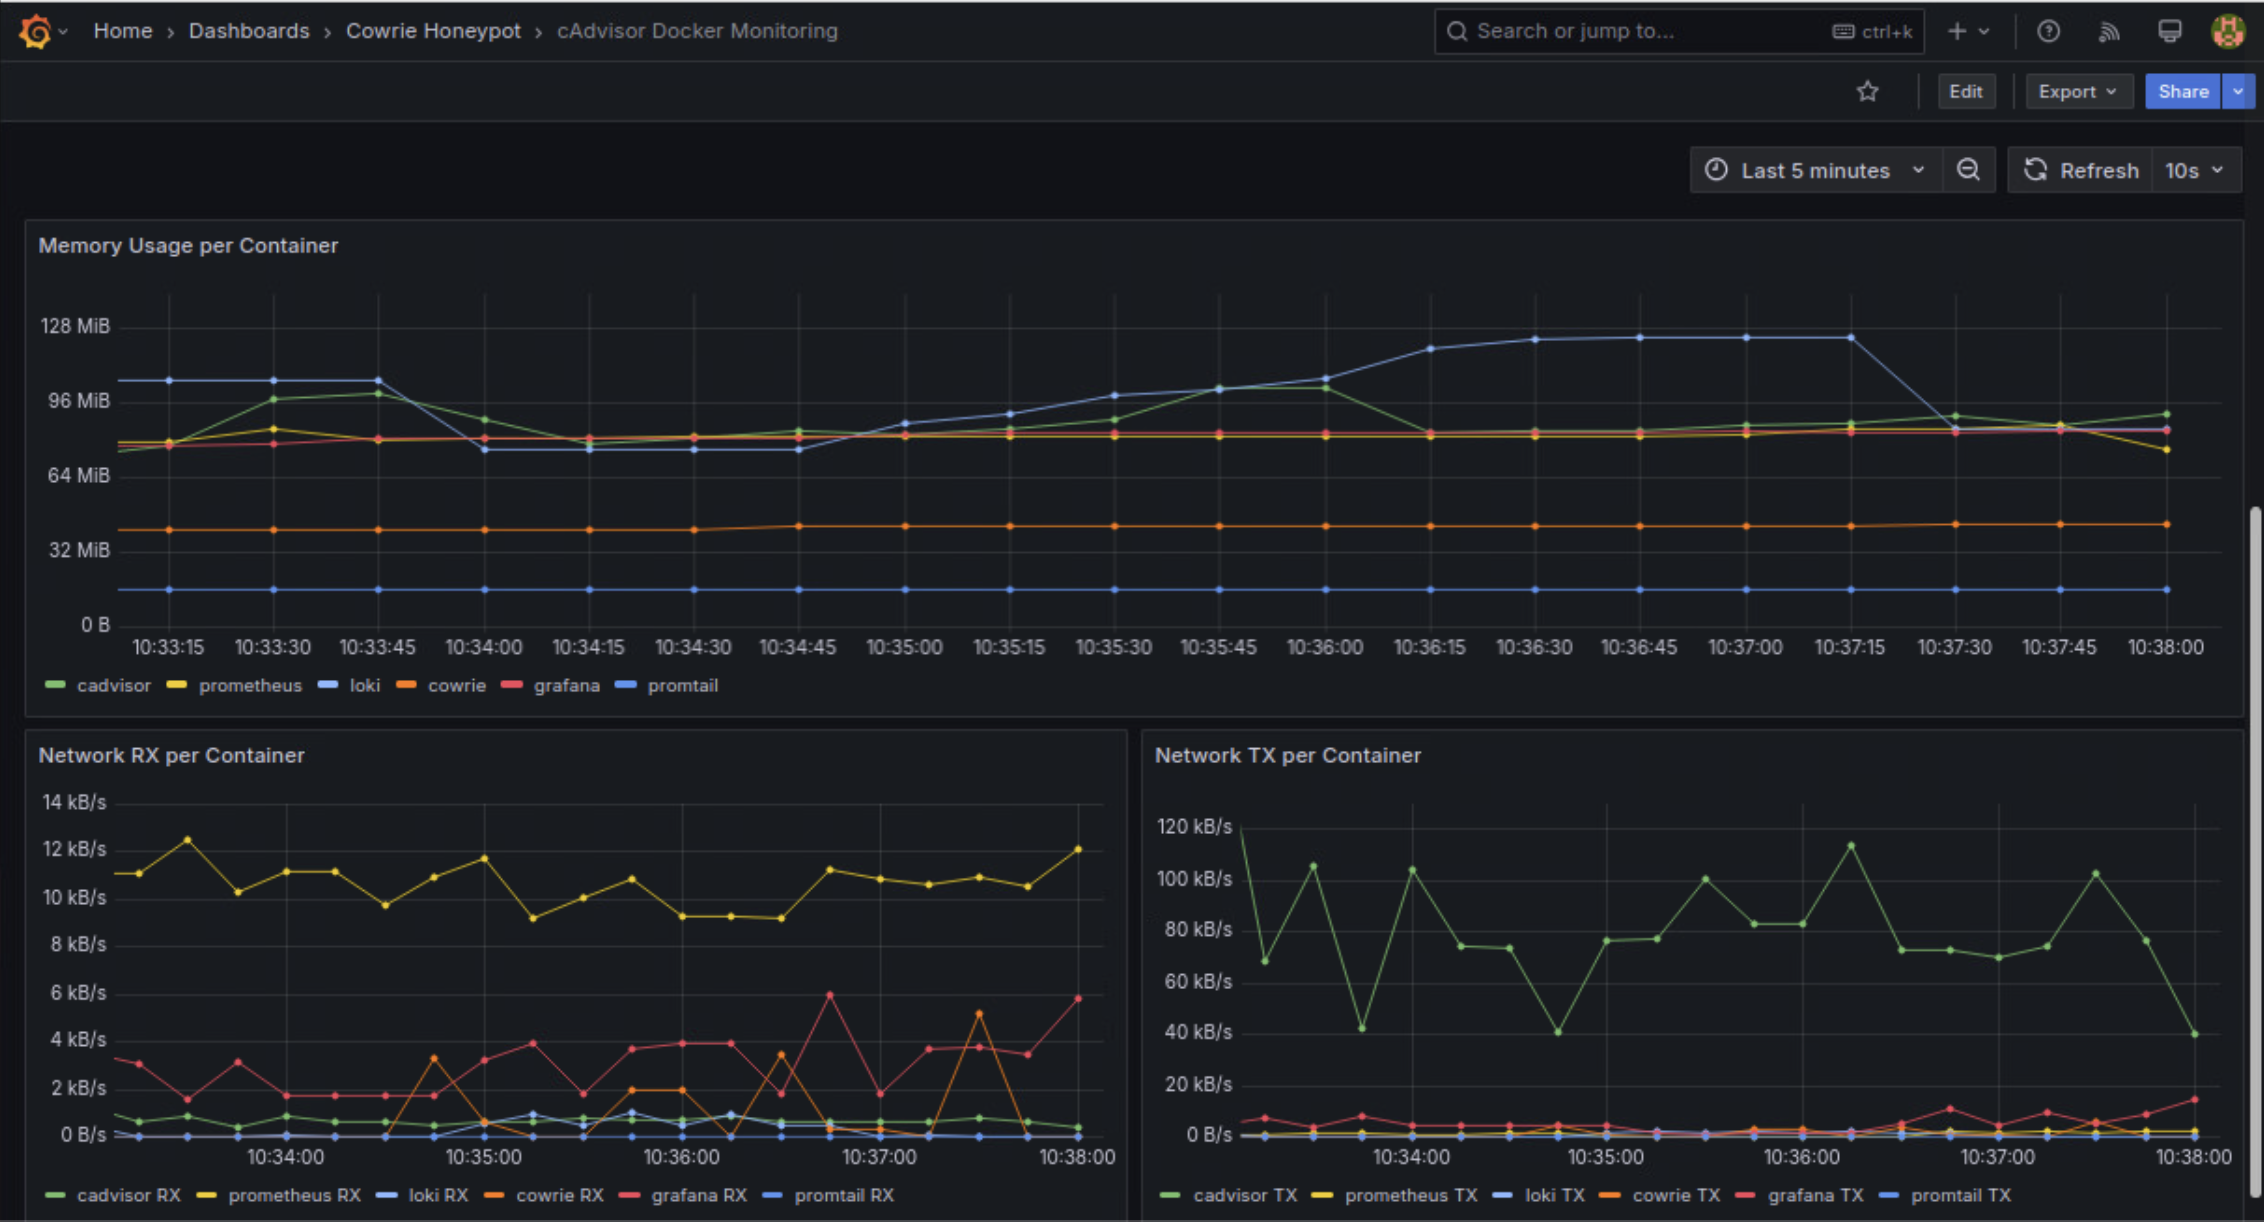Click the Memory Usage per Container title
This screenshot has height=1222, width=2264.
[188, 246]
